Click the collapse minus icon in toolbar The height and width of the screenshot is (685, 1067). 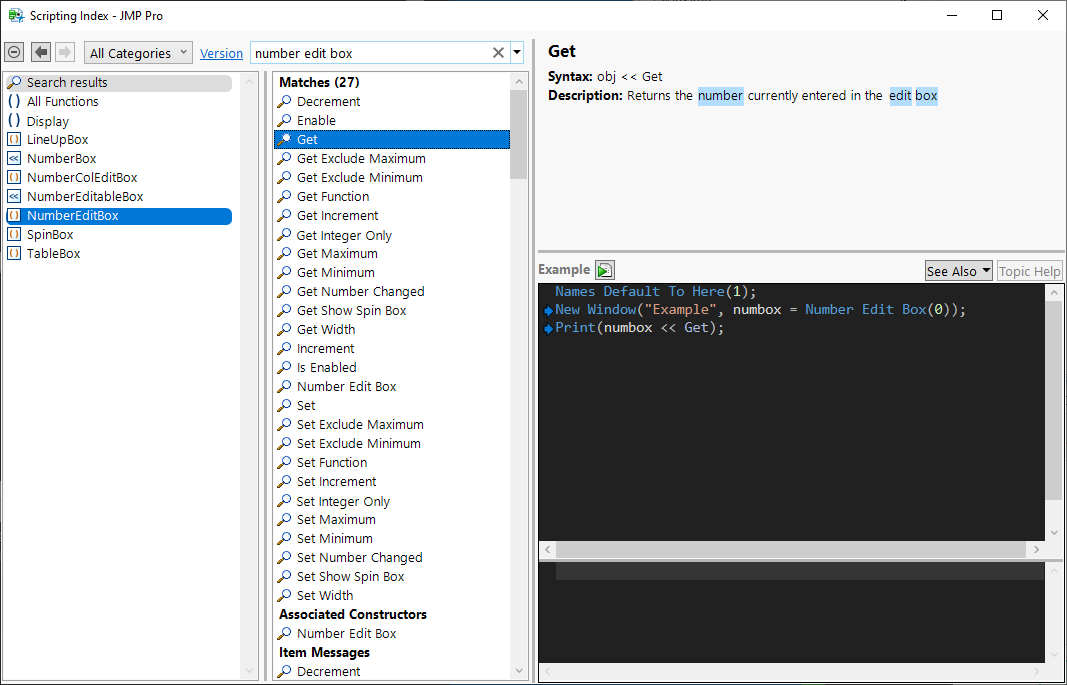point(14,52)
